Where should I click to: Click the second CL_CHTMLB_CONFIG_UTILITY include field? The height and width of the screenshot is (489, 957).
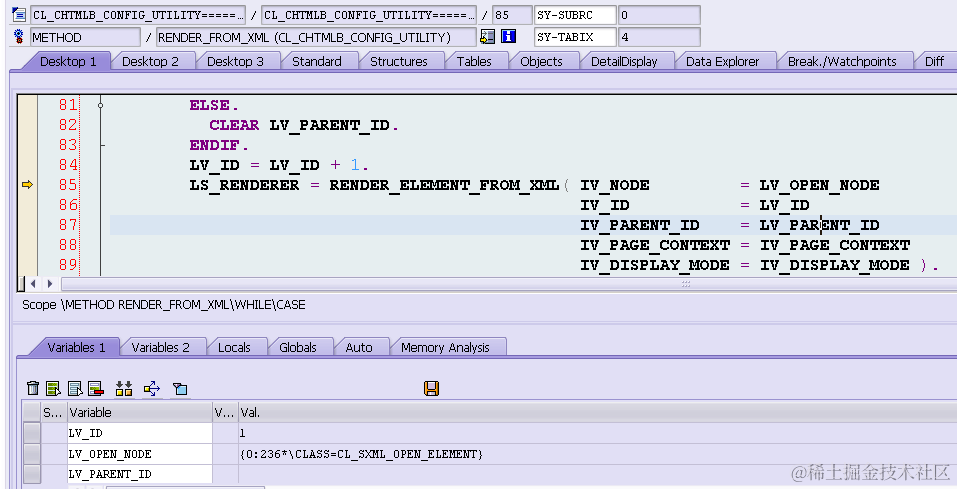coord(369,15)
